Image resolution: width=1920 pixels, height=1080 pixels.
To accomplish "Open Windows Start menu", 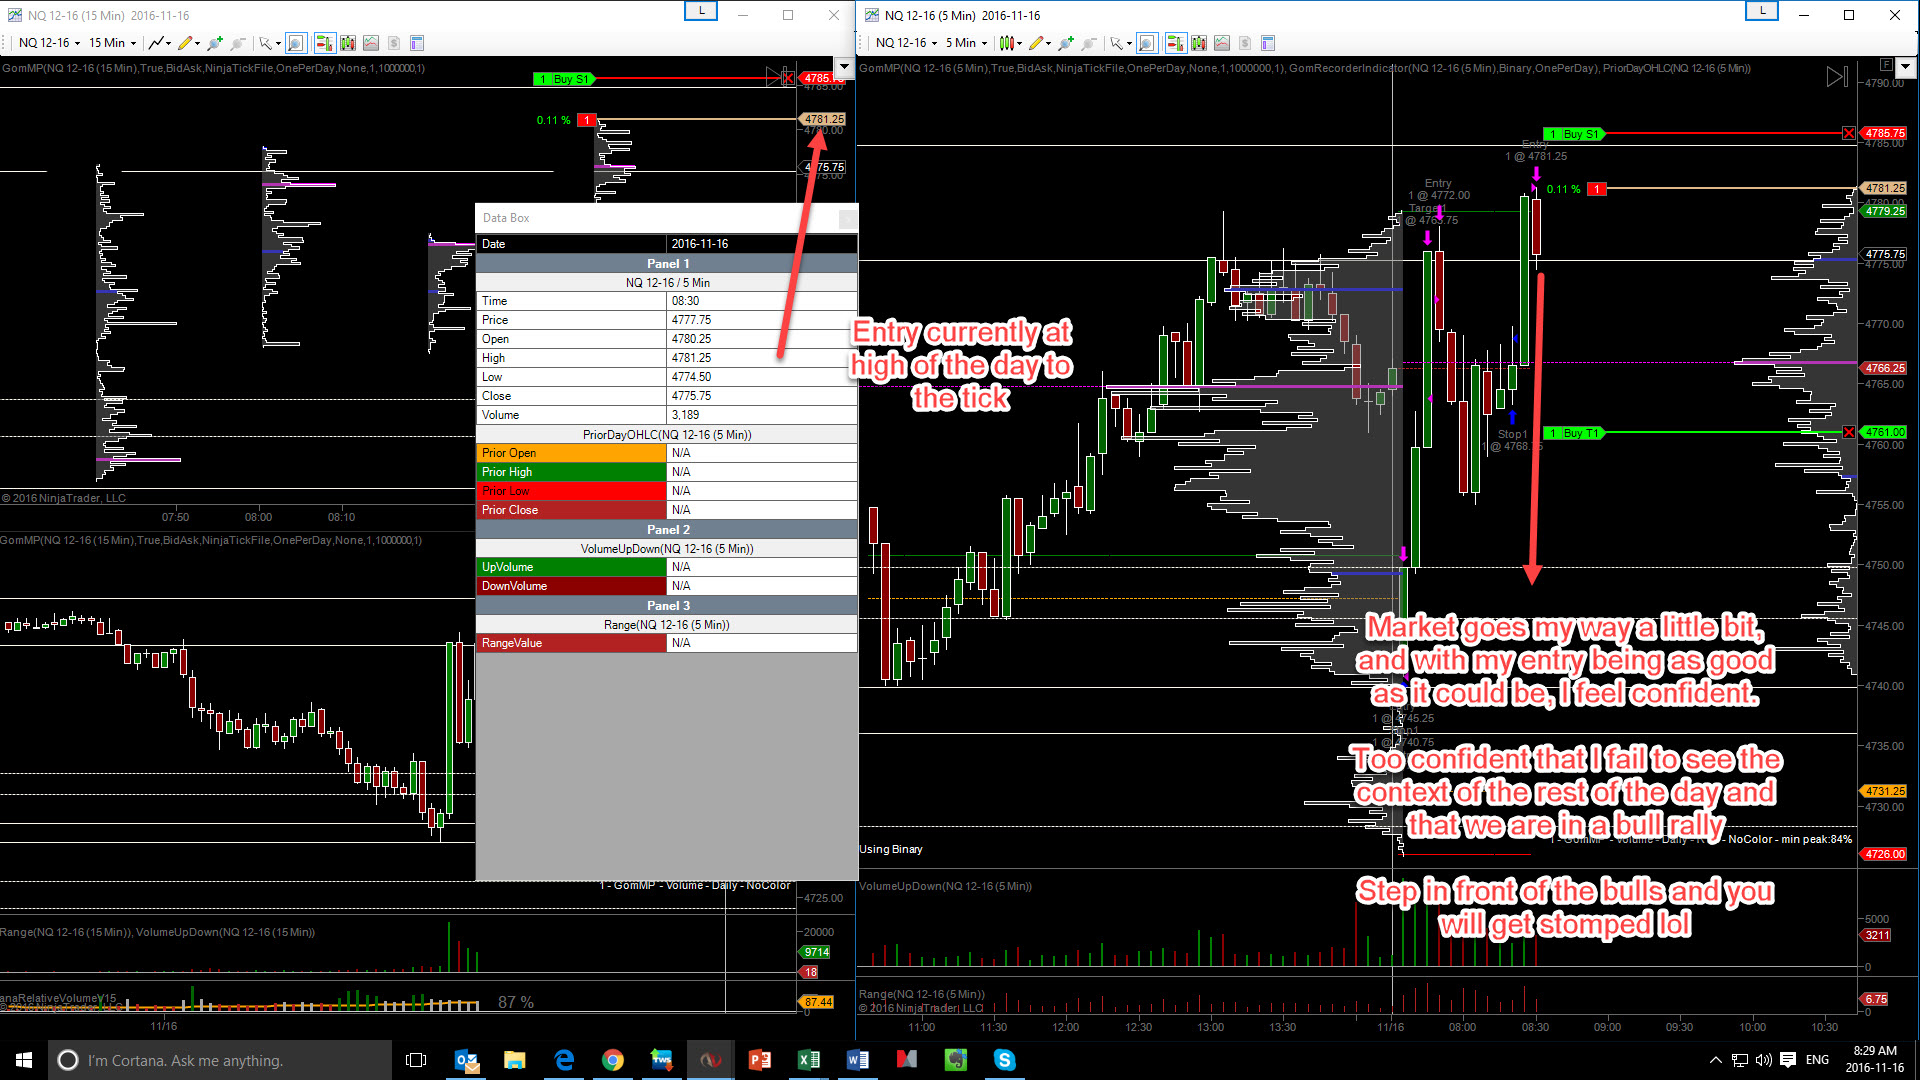I will [x=24, y=1060].
